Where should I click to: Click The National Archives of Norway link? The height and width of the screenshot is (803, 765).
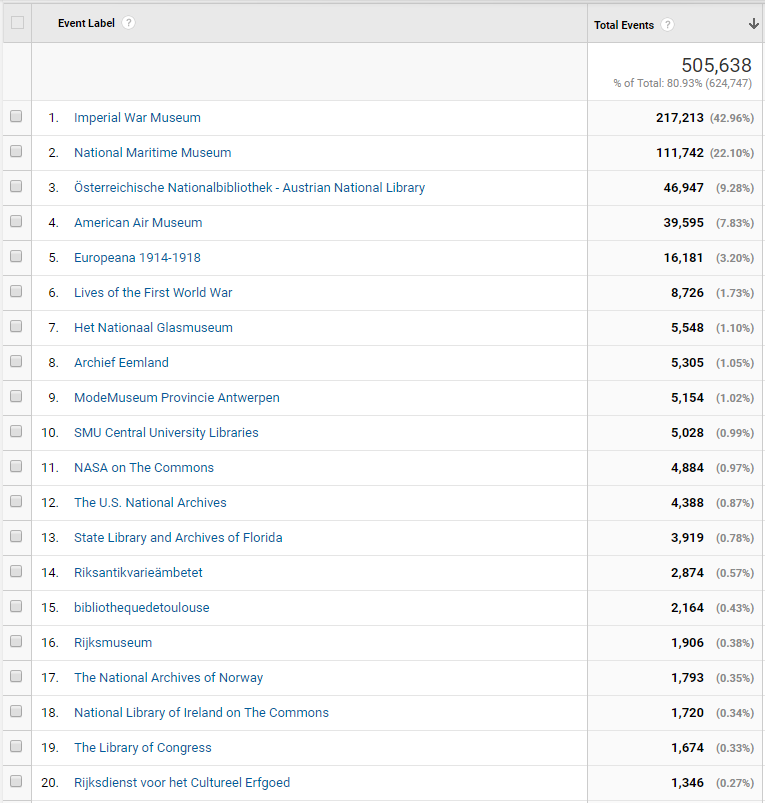click(x=168, y=678)
